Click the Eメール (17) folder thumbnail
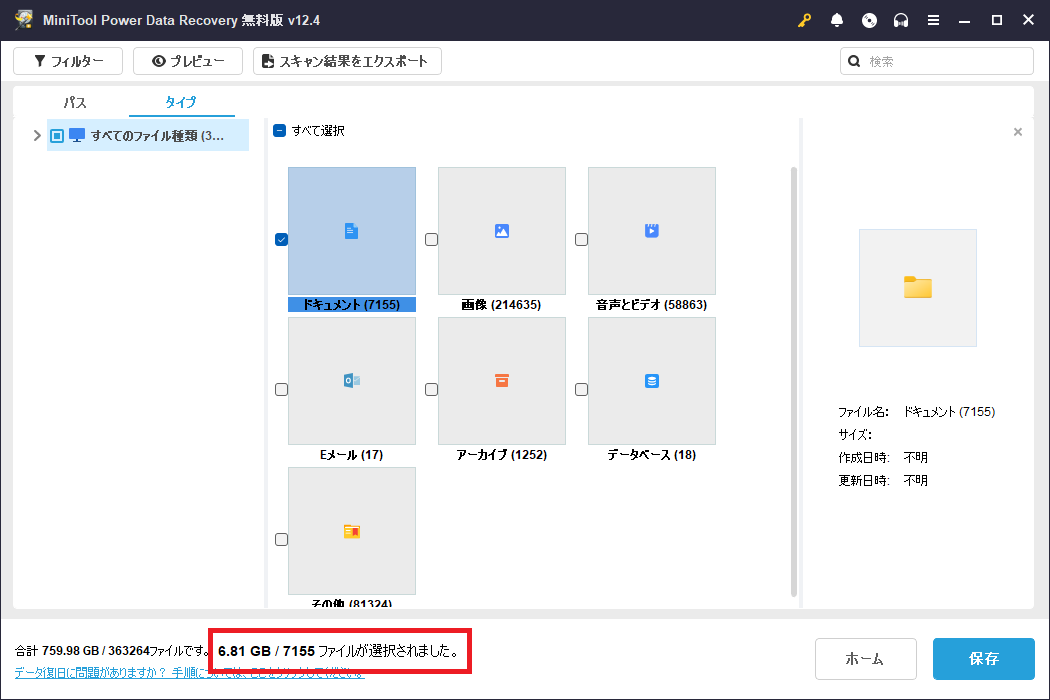This screenshot has height=700, width=1050. pos(352,381)
